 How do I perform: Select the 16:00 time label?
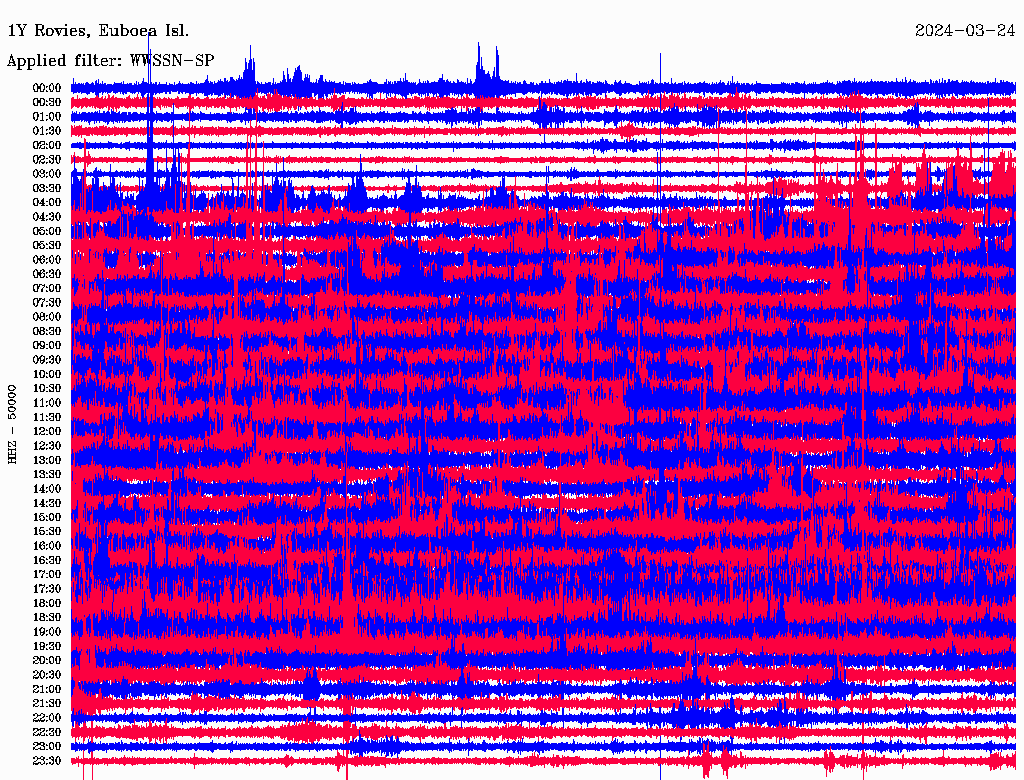tap(47, 546)
